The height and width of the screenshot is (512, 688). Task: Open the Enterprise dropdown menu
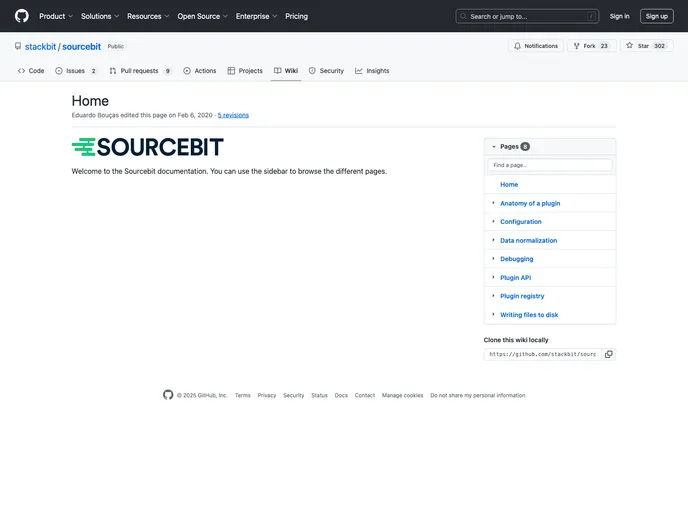[256, 16]
